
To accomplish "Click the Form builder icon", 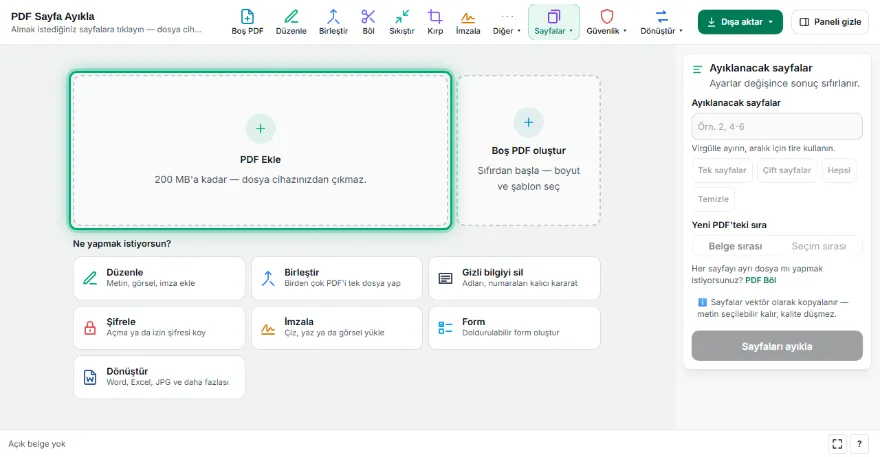I will (x=446, y=328).
